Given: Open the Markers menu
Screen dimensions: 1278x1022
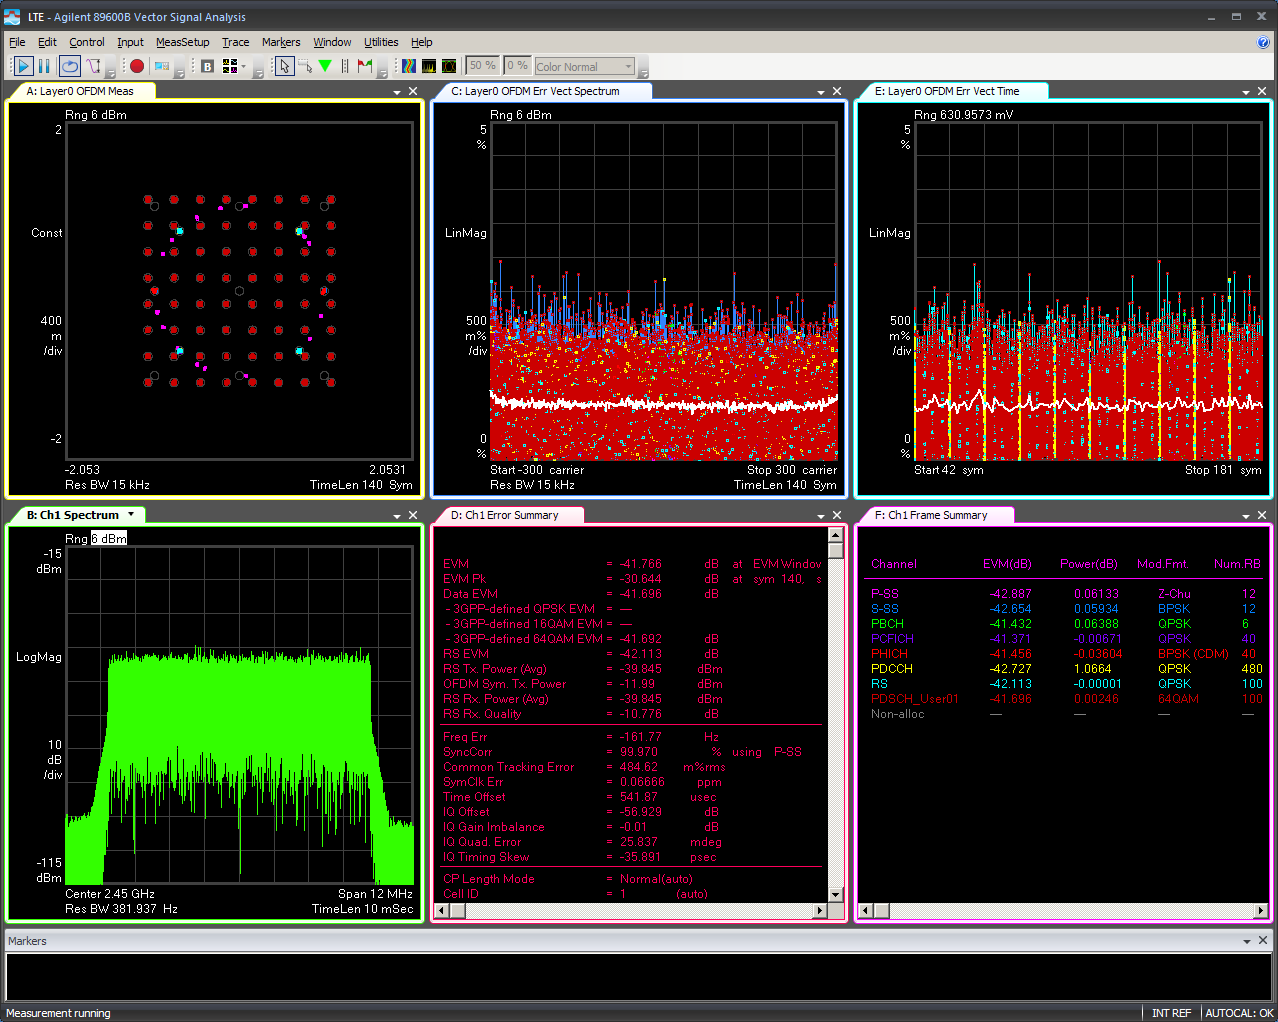Looking at the screenshot, I should tap(281, 42).
